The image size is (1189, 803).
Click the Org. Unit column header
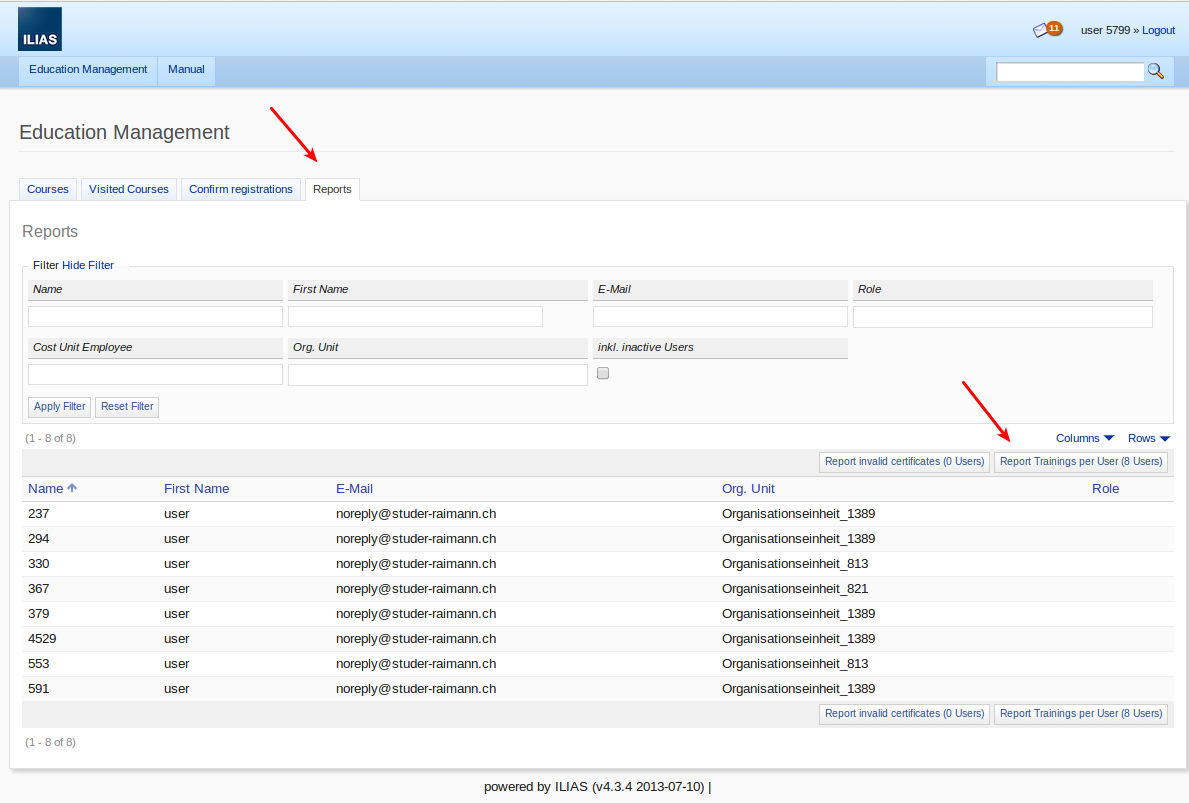coord(748,489)
